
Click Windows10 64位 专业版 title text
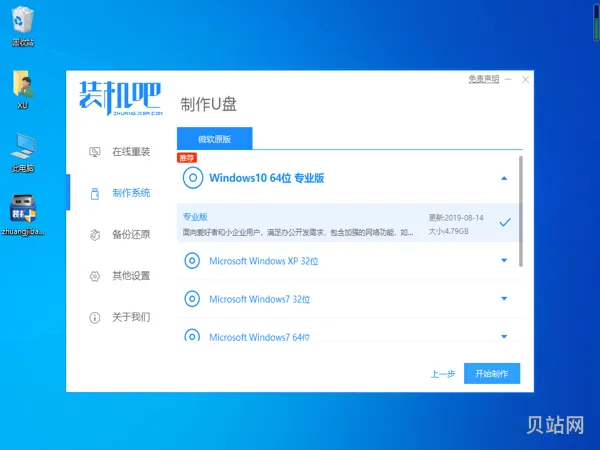[267, 178]
